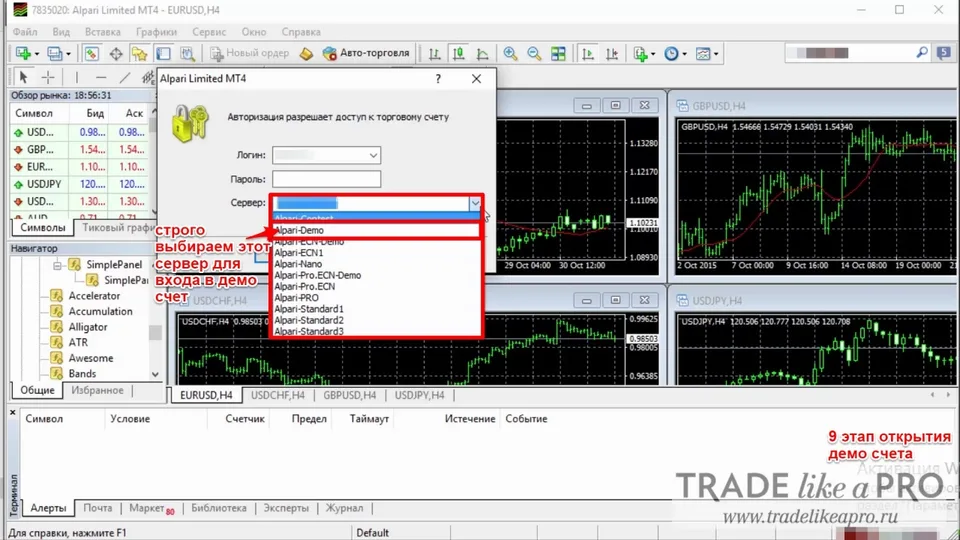Open indicators list toolbar icon

point(641,53)
